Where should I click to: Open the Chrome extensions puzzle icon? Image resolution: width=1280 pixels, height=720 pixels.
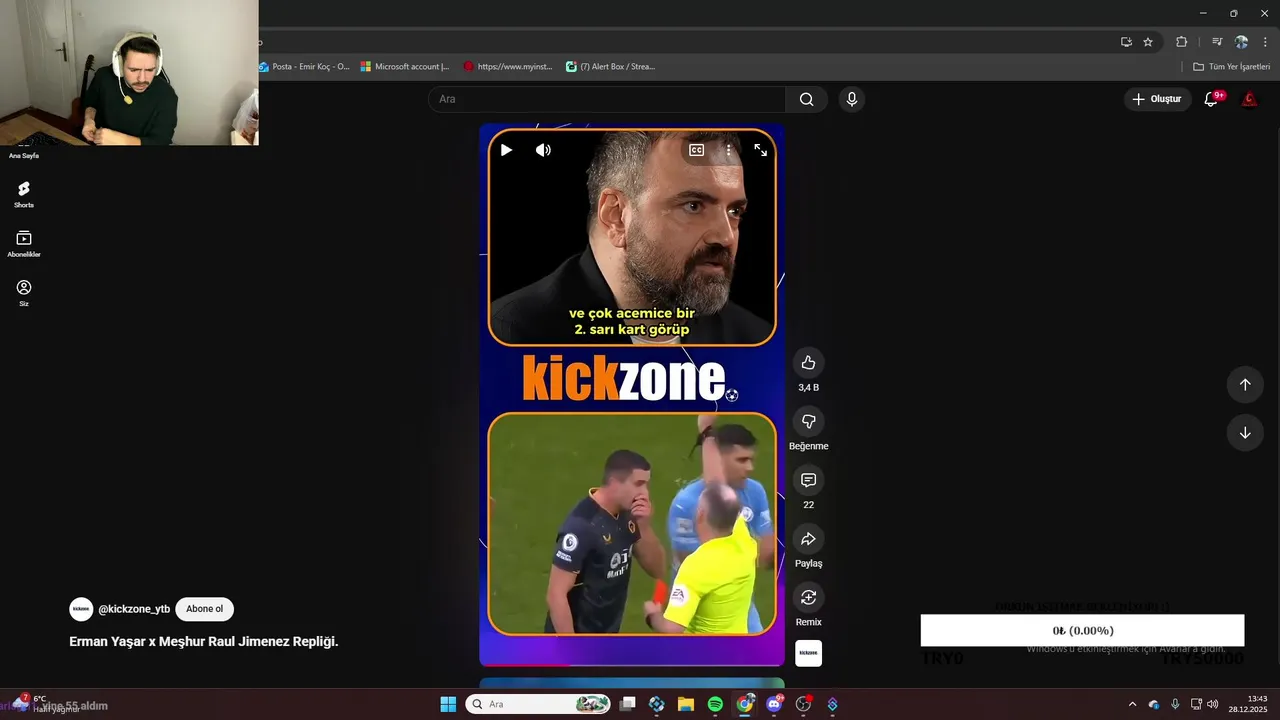pos(1181,42)
